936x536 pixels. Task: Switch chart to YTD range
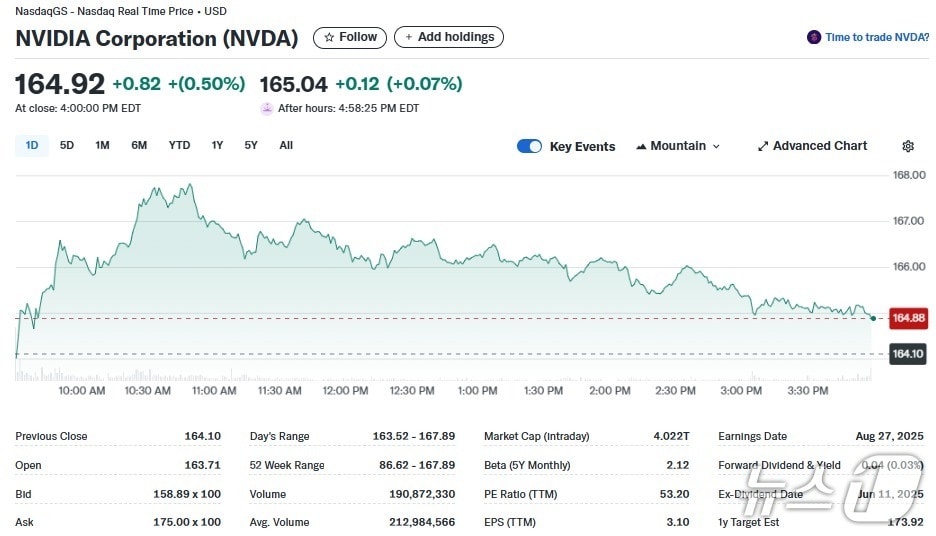click(179, 145)
